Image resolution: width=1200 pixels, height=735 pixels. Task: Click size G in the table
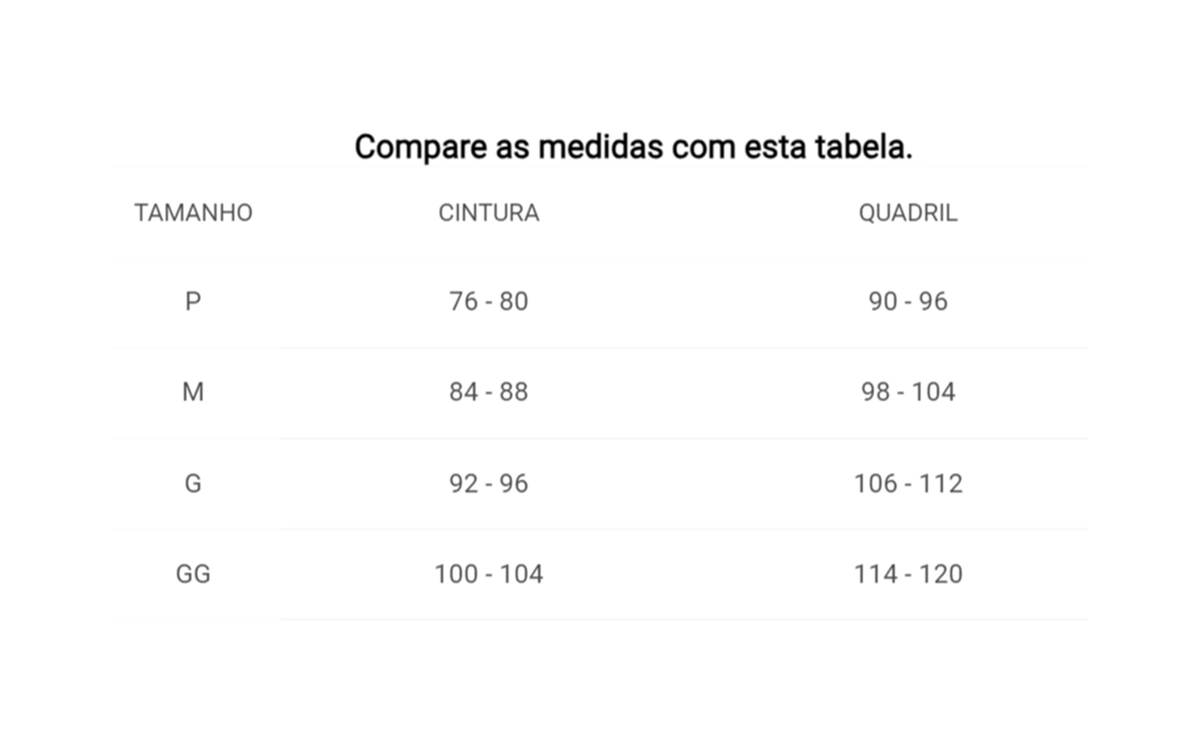[x=193, y=483]
